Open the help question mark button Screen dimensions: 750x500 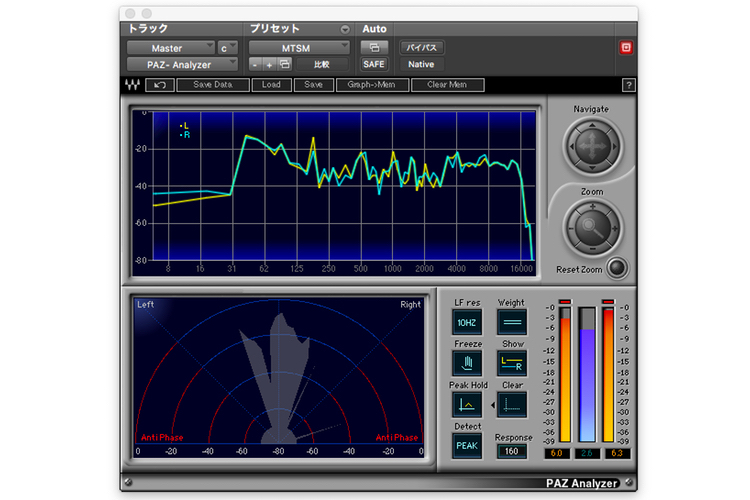629,85
